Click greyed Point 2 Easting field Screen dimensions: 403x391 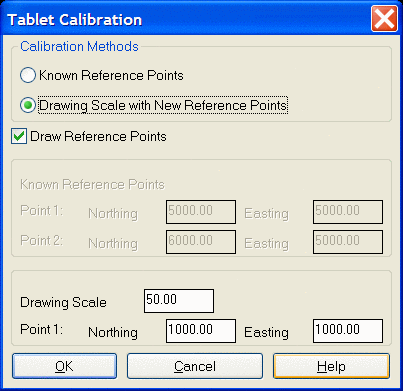point(348,242)
